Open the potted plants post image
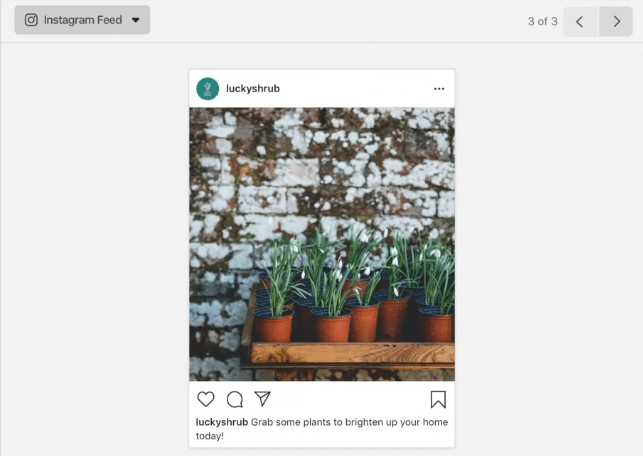This screenshot has height=456, width=643. pos(322,244)
